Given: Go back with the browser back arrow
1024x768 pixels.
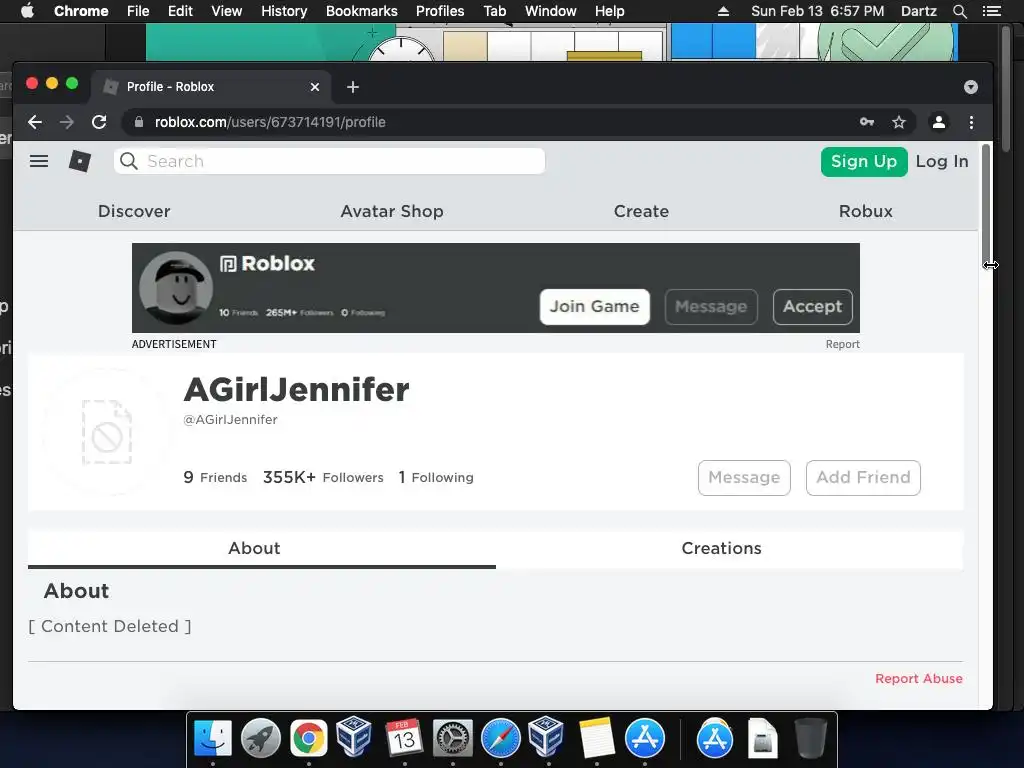Looking at the screenshot, I should click(x=35, y=122).
